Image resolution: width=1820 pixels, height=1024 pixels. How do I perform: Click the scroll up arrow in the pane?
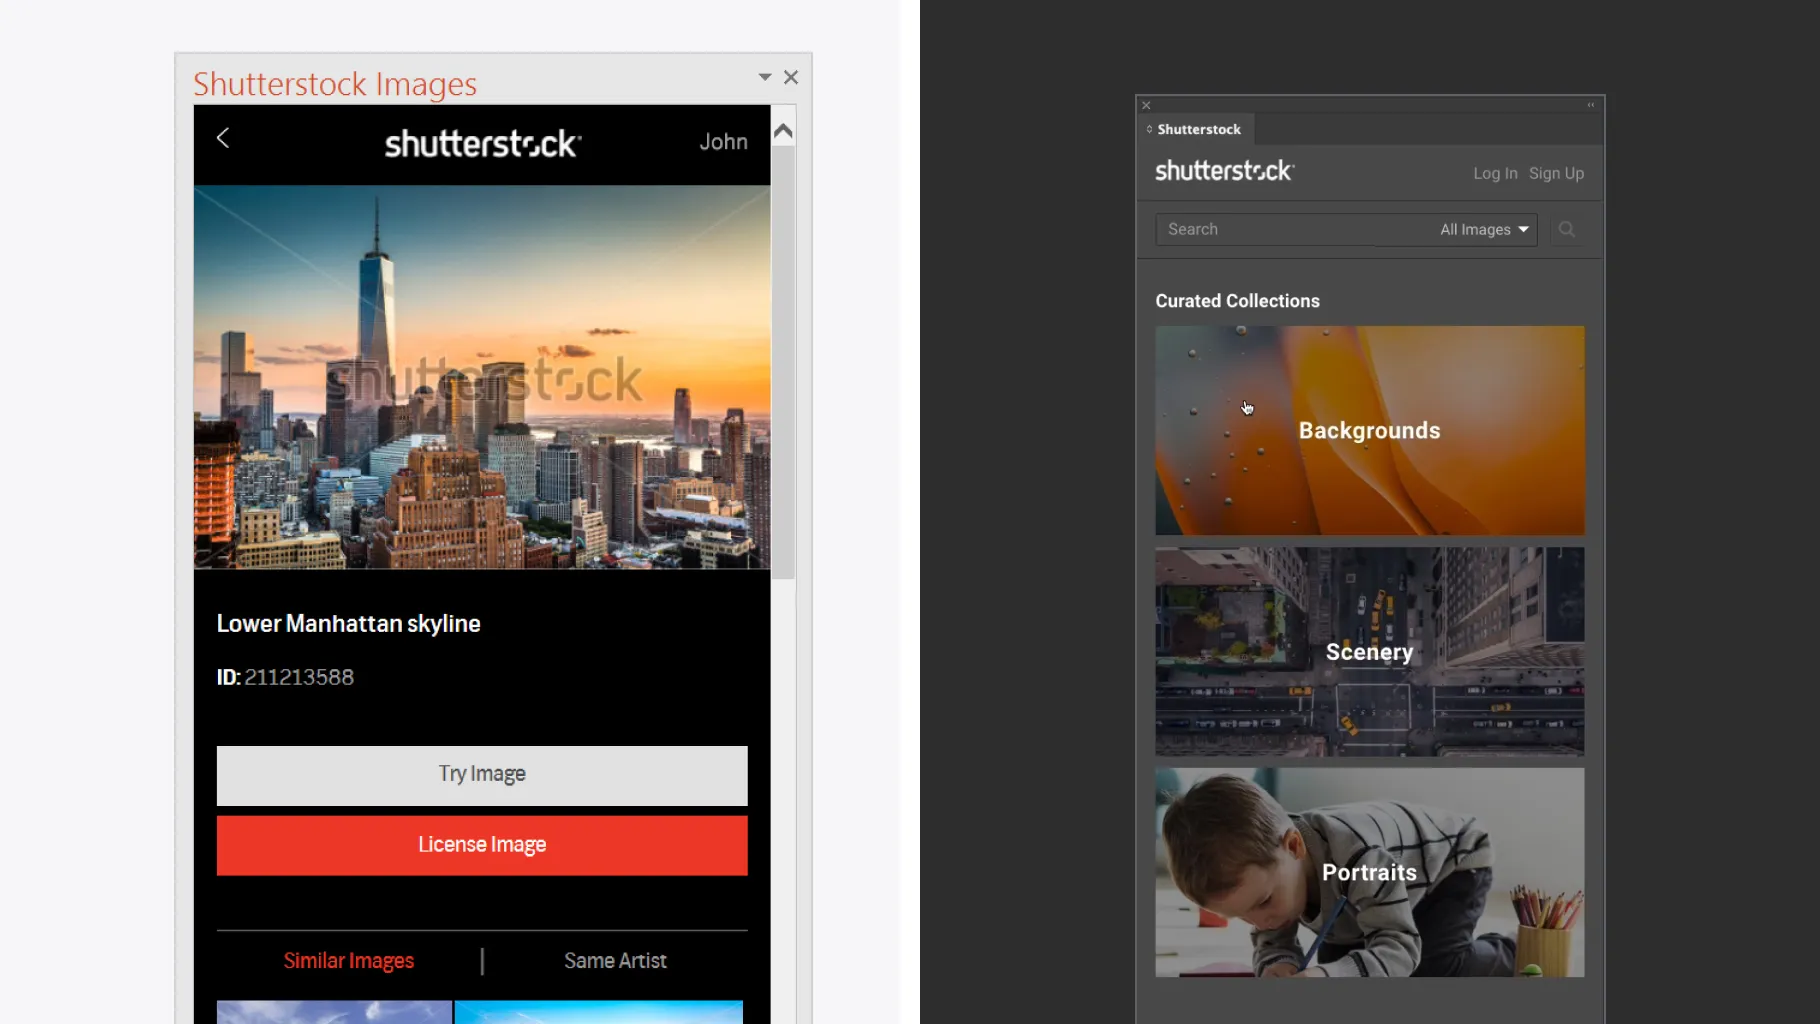coord(783,131)
